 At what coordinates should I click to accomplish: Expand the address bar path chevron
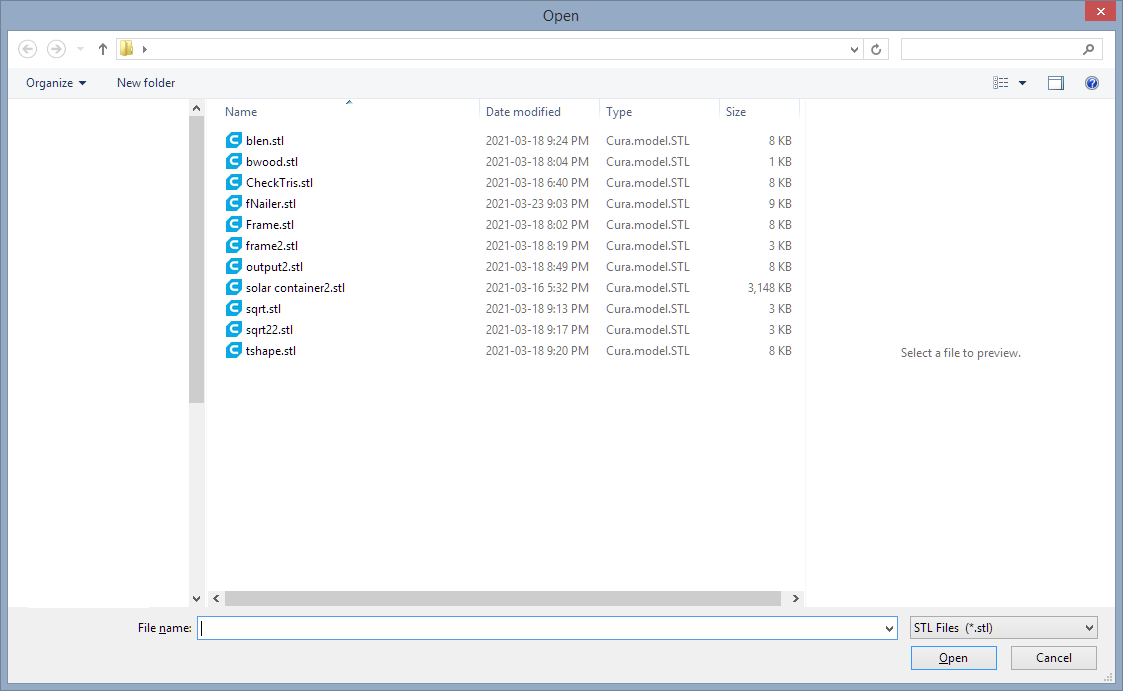click(x=145, y=49)
